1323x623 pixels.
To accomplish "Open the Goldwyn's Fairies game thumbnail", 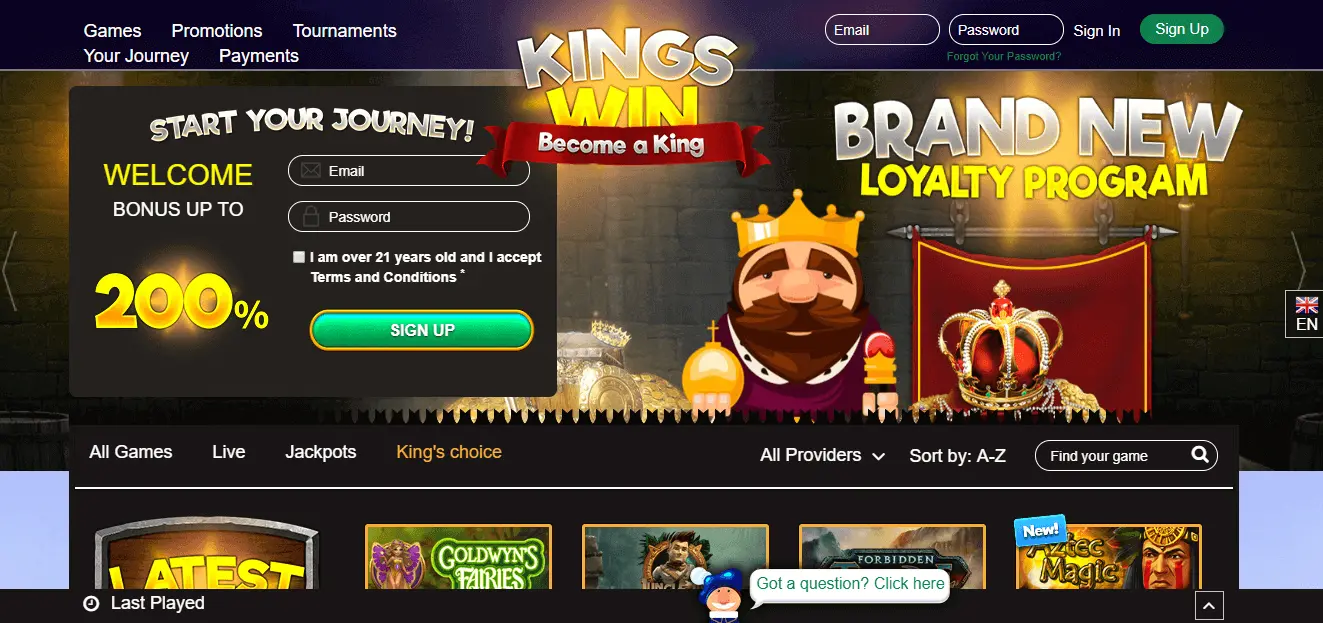I will (458, 557).
